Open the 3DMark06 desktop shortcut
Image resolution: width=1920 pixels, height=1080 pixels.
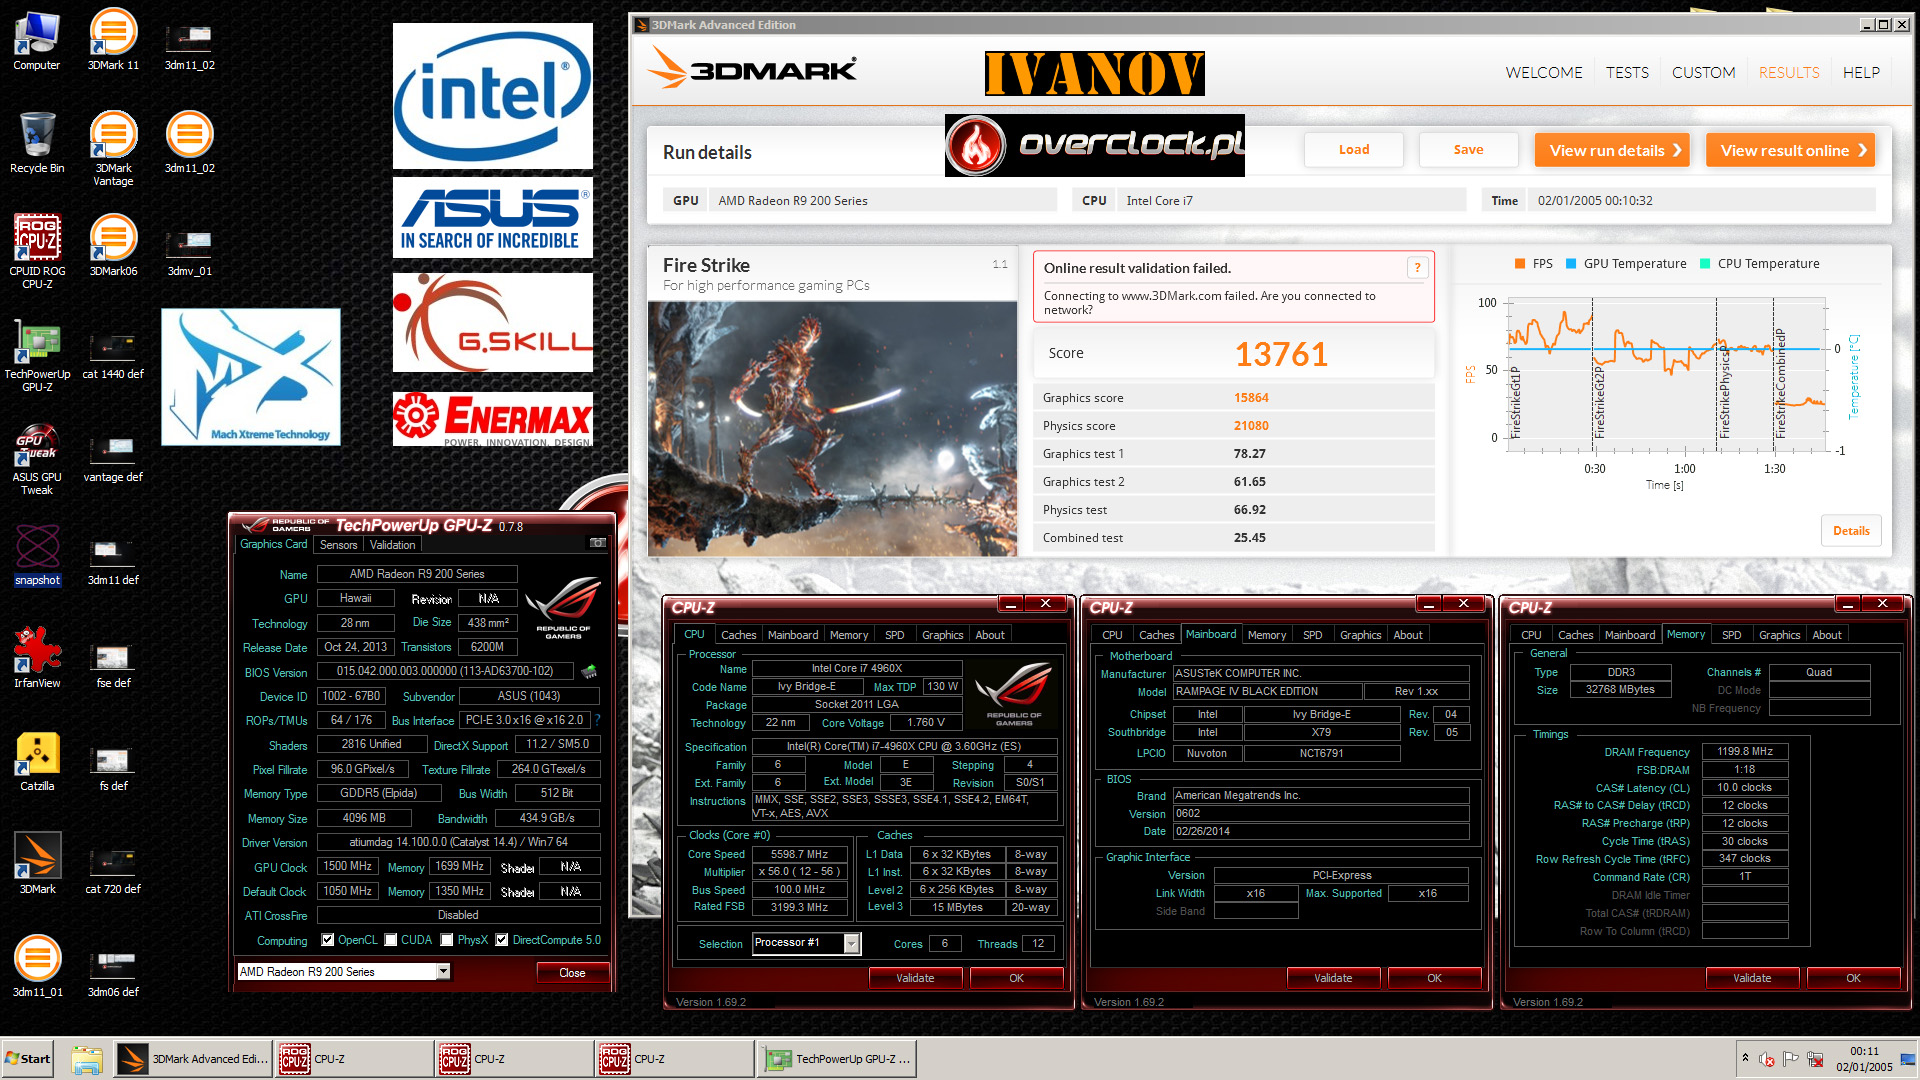[x=113, y=246]
